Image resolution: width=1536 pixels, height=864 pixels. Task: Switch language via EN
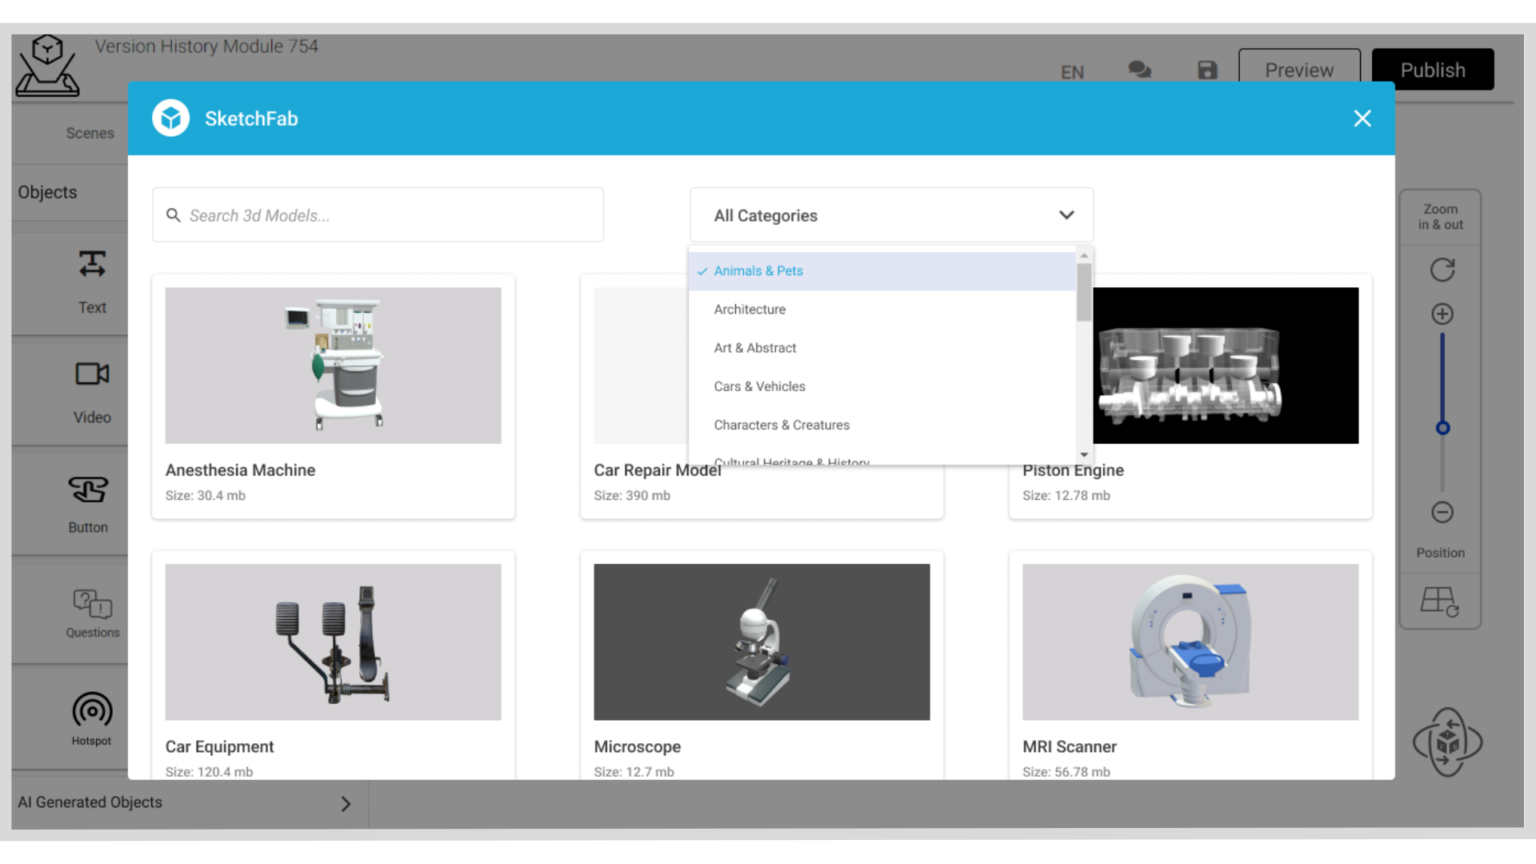(1072, 72)
